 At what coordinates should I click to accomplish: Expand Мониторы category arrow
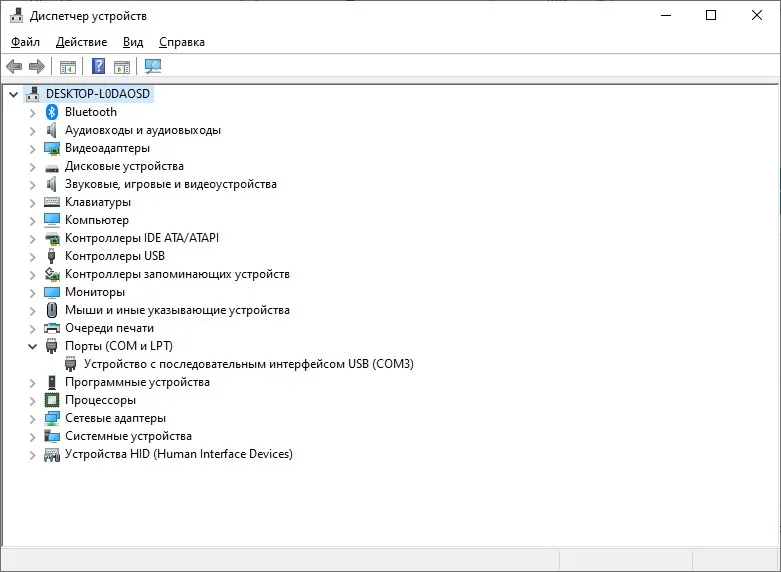click(32, 293)
